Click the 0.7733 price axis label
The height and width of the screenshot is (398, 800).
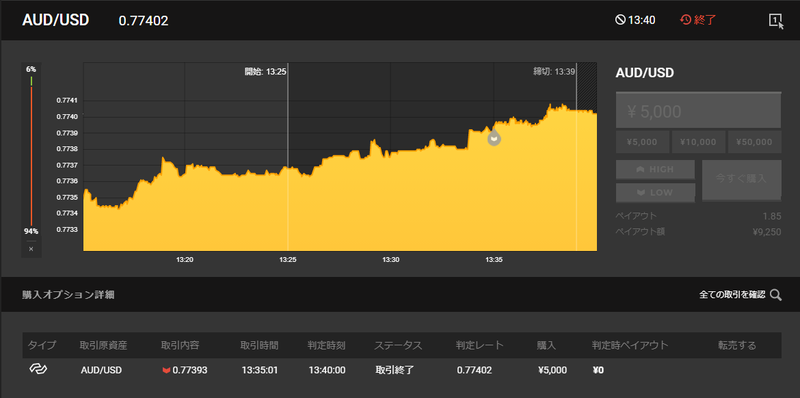click(x=66, y=230)
